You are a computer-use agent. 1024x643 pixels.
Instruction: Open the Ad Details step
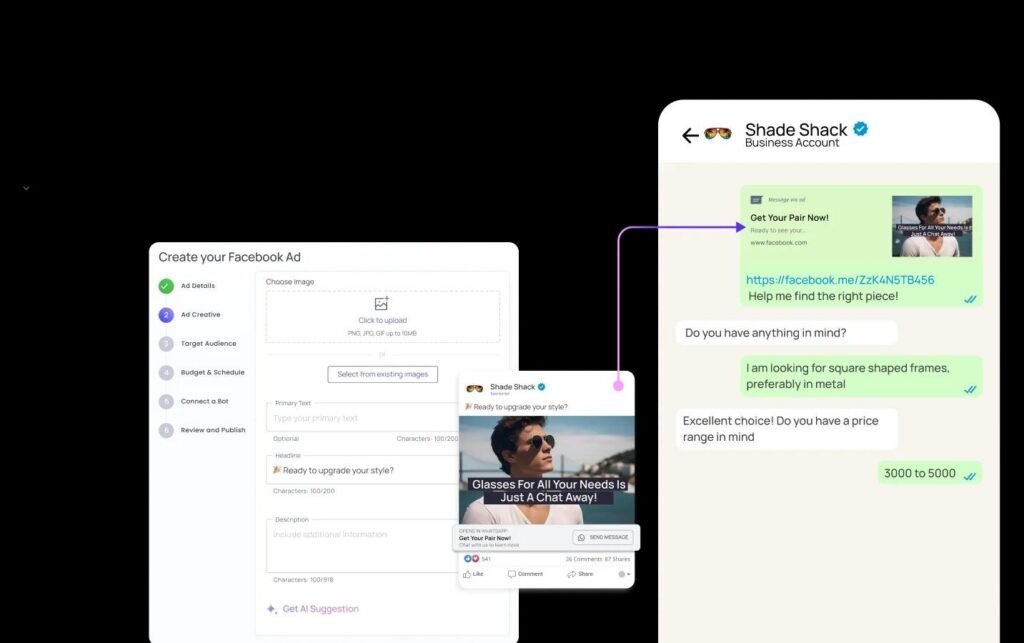click(198, 286)
